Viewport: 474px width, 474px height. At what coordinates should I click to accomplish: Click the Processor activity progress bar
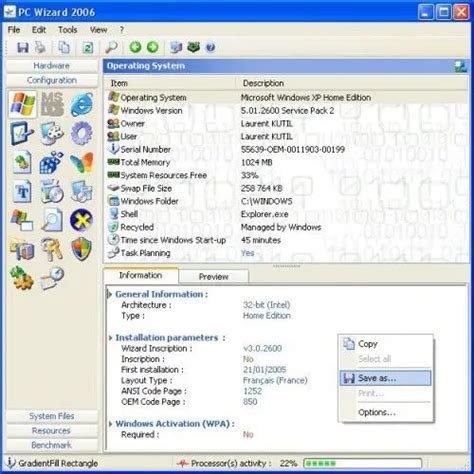[x=363, y=463]
